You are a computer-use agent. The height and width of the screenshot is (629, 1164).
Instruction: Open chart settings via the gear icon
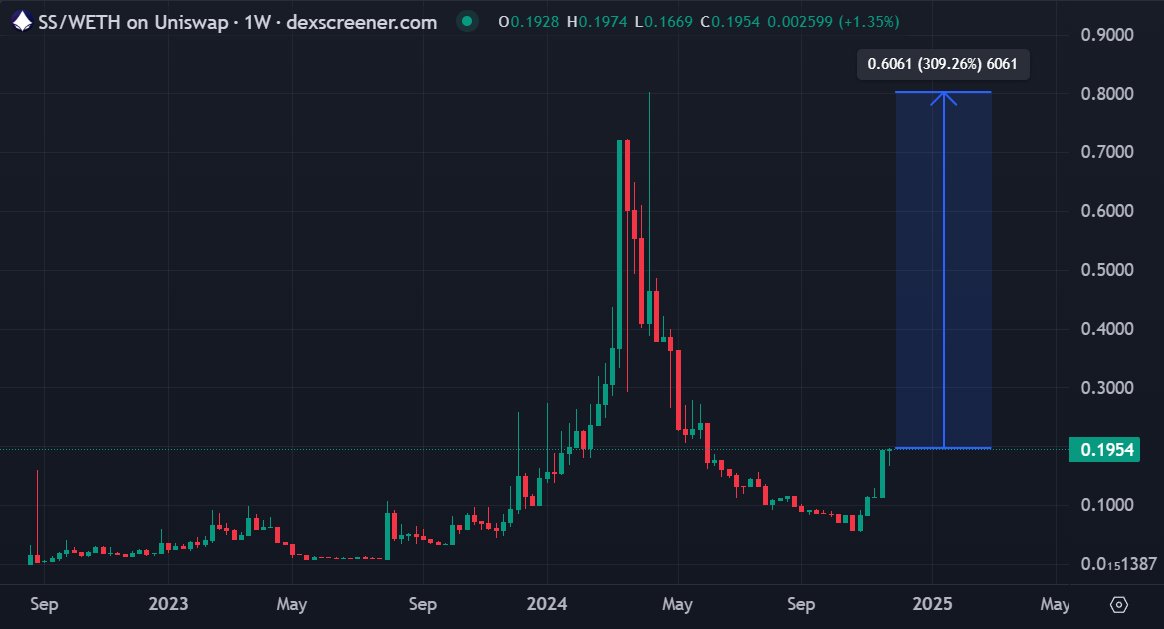[1121, 604]
